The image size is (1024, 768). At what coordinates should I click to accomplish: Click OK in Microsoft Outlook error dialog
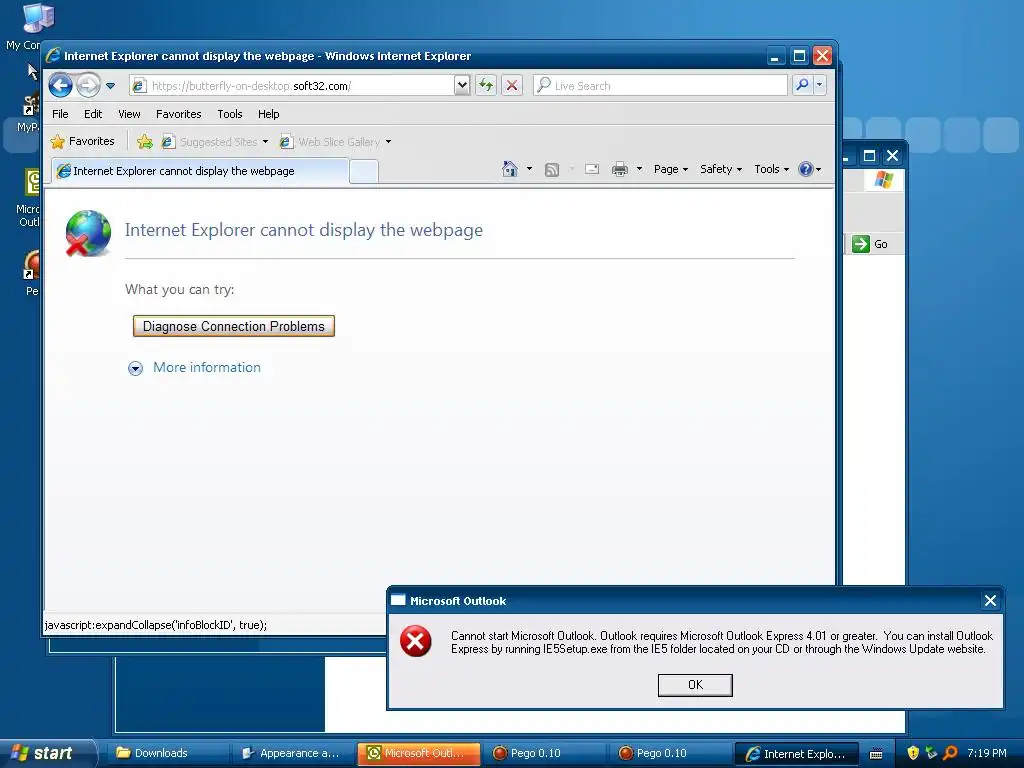[x=695, y=685]
